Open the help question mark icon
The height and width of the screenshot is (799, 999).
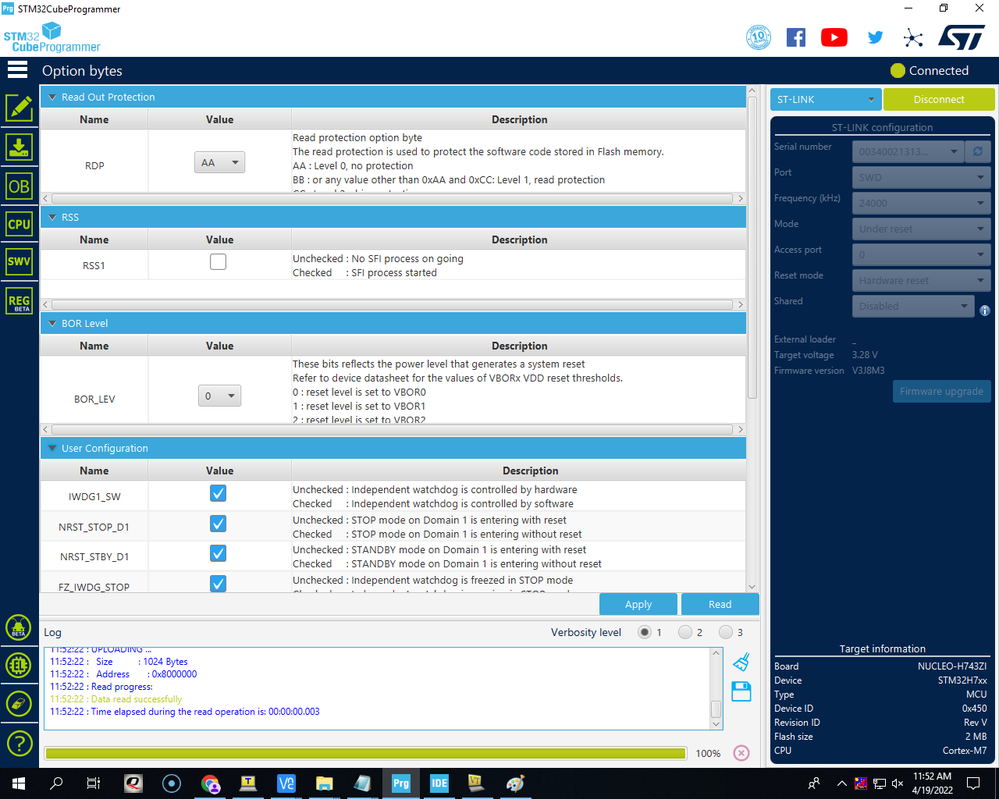(x=19, y=744)
